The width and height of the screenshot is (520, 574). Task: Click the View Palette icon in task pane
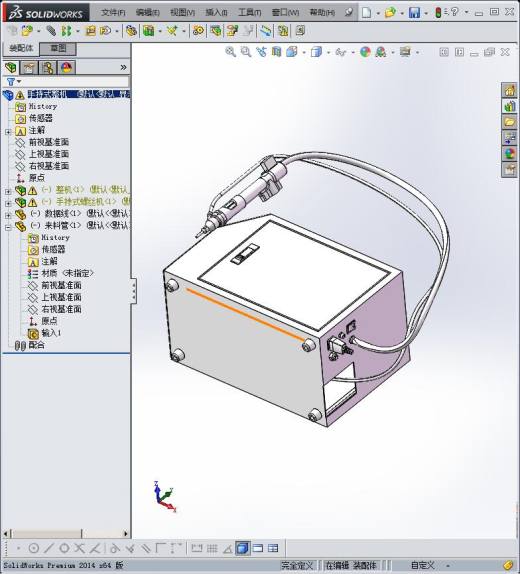tap(509, 138)
